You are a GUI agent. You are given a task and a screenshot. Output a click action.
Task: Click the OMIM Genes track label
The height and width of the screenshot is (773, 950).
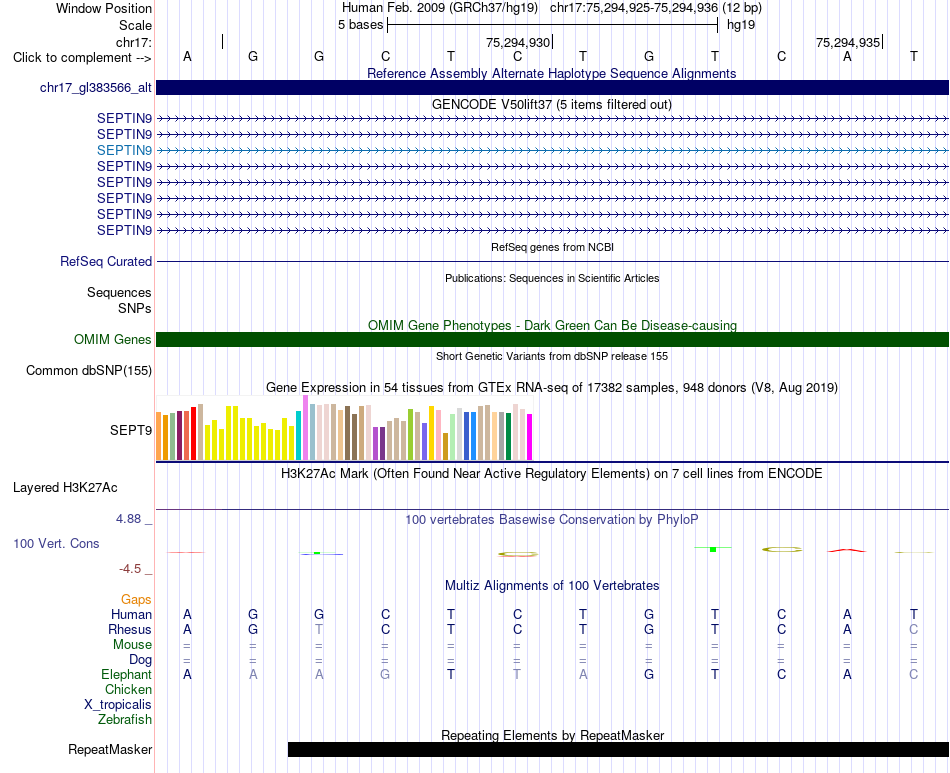tap(113, 339)
